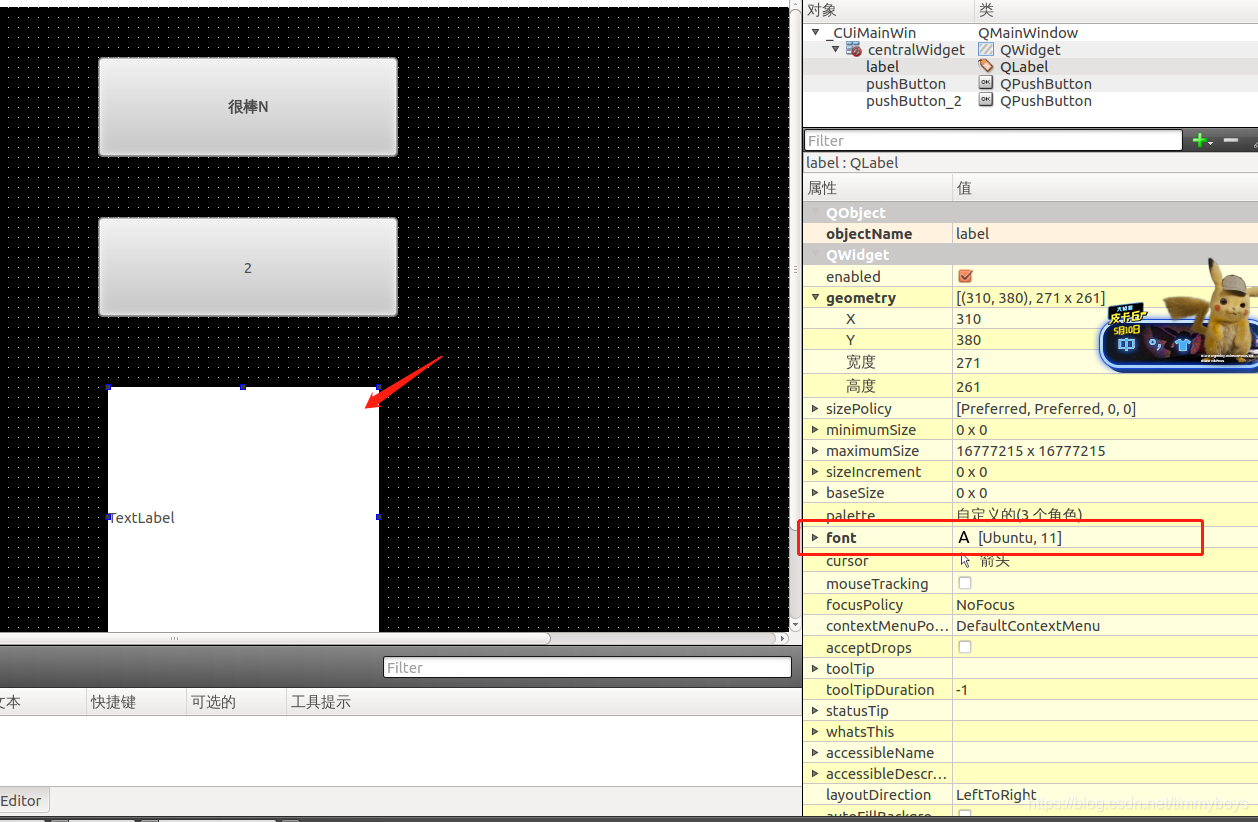The height and width of the screenshot is (822, 1258).
Task: Expand the baseSize property
Action: pos(815,492)
